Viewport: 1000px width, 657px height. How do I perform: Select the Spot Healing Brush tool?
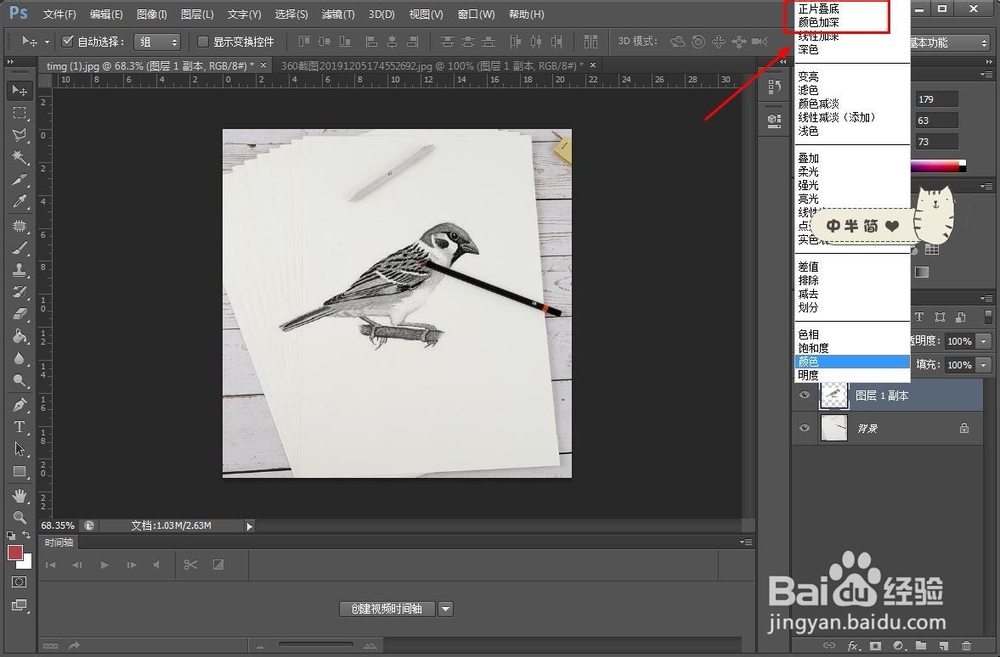click(19, 225)
